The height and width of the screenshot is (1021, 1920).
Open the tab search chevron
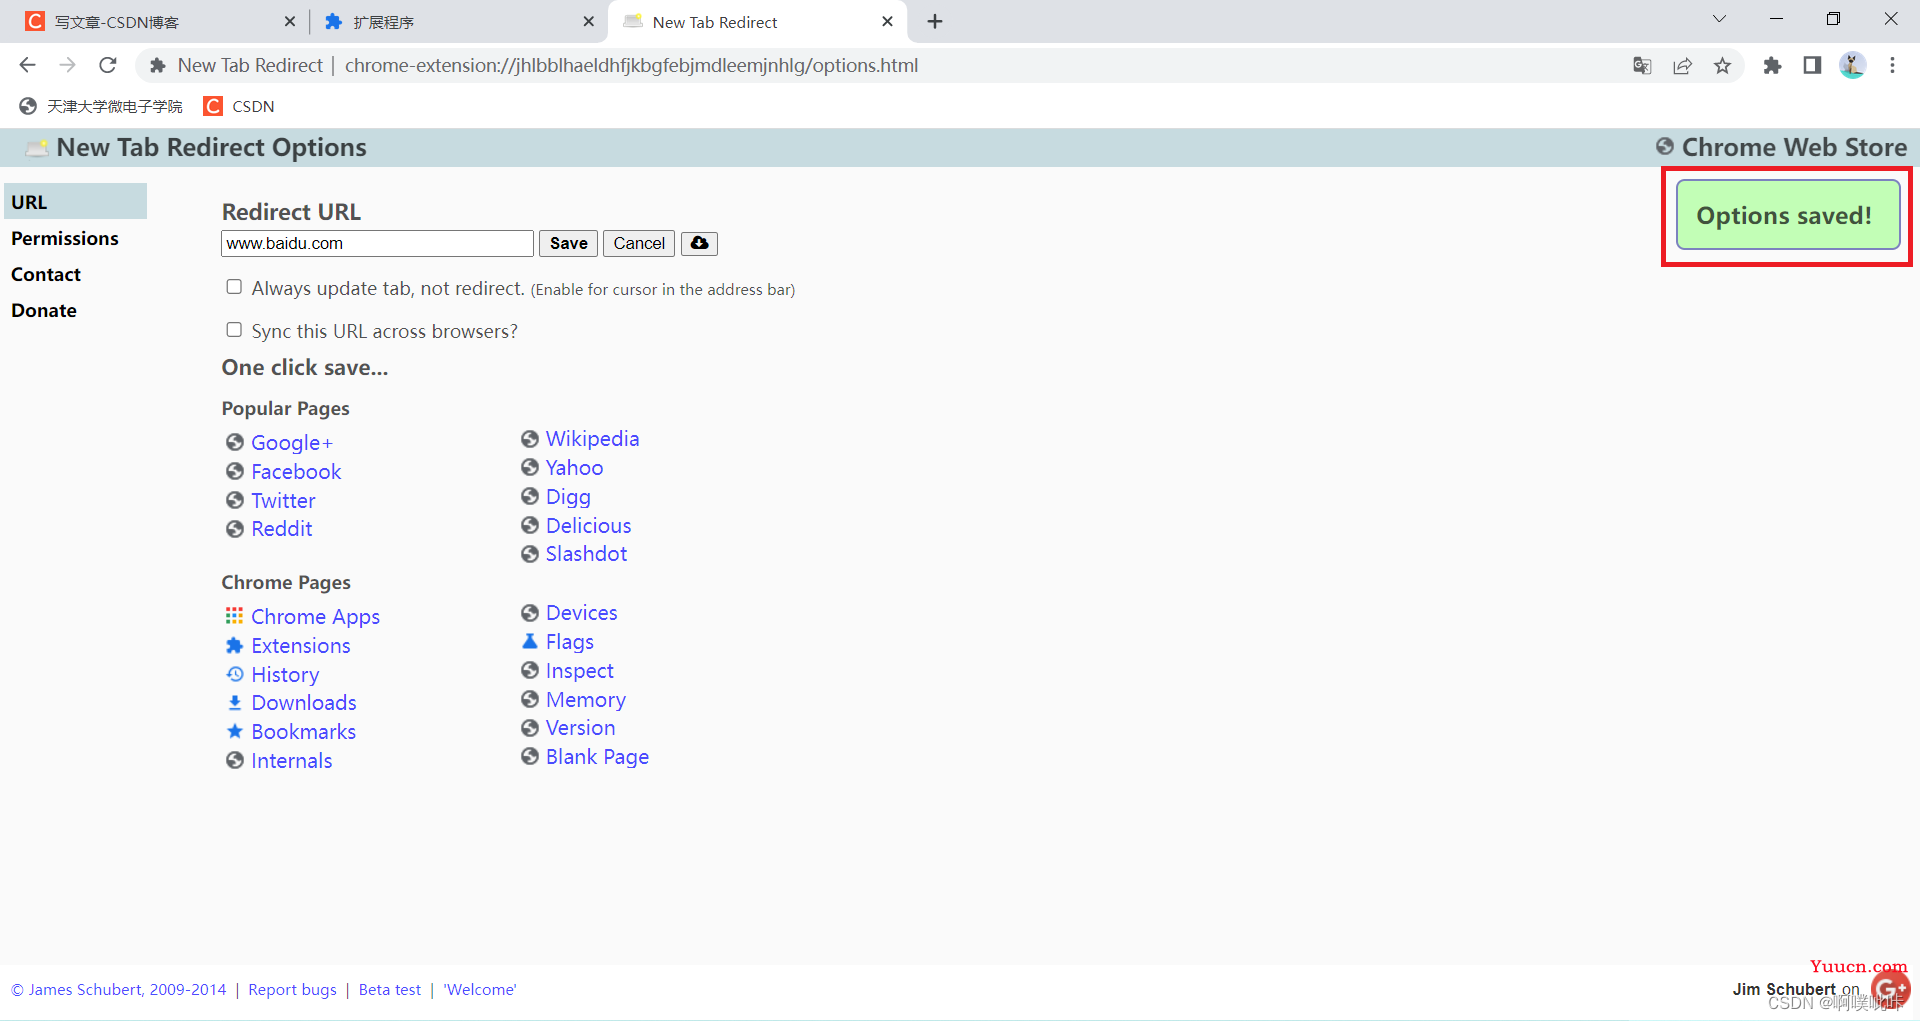coord(1719,19)
